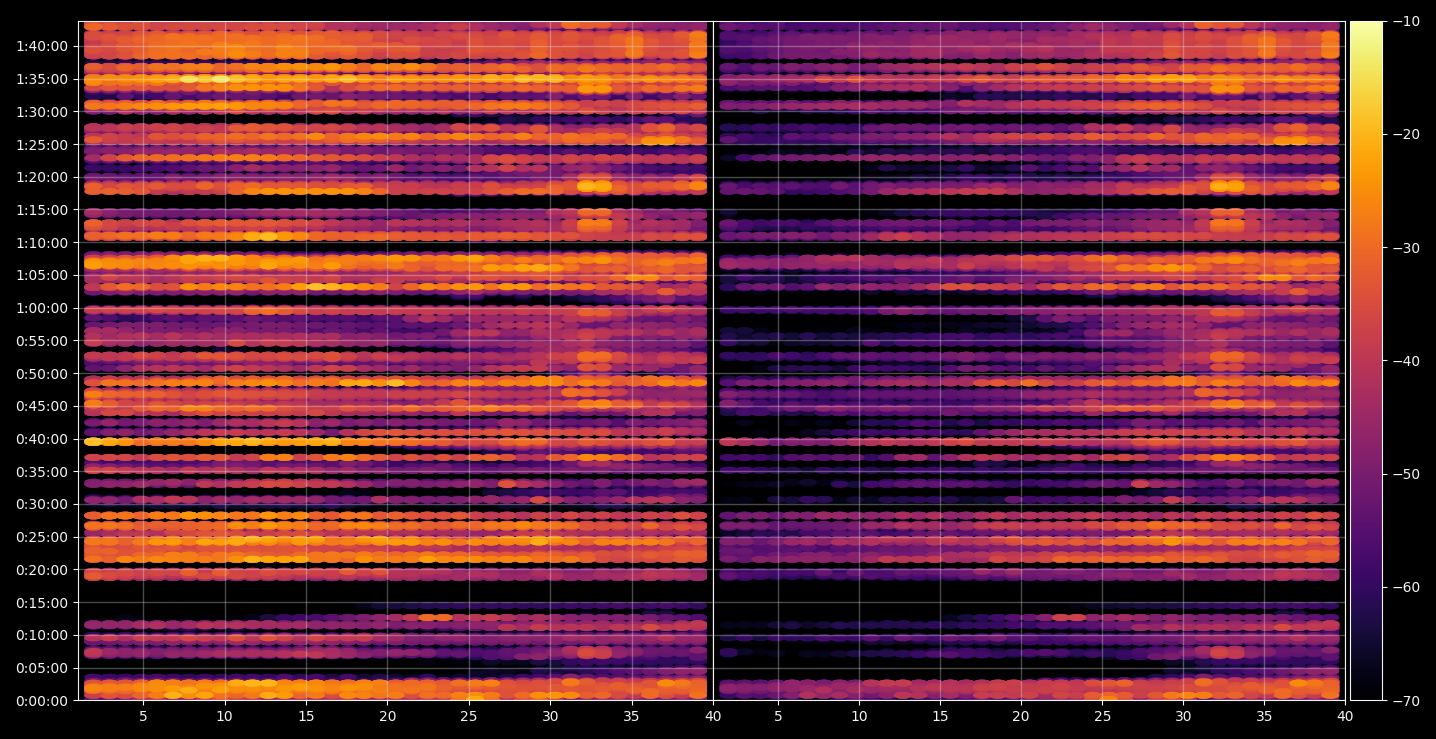This screenshot has height=739, width=1436.
Task: Click x-axis label 15 of the right heatmap
Action: click(940, 716)
